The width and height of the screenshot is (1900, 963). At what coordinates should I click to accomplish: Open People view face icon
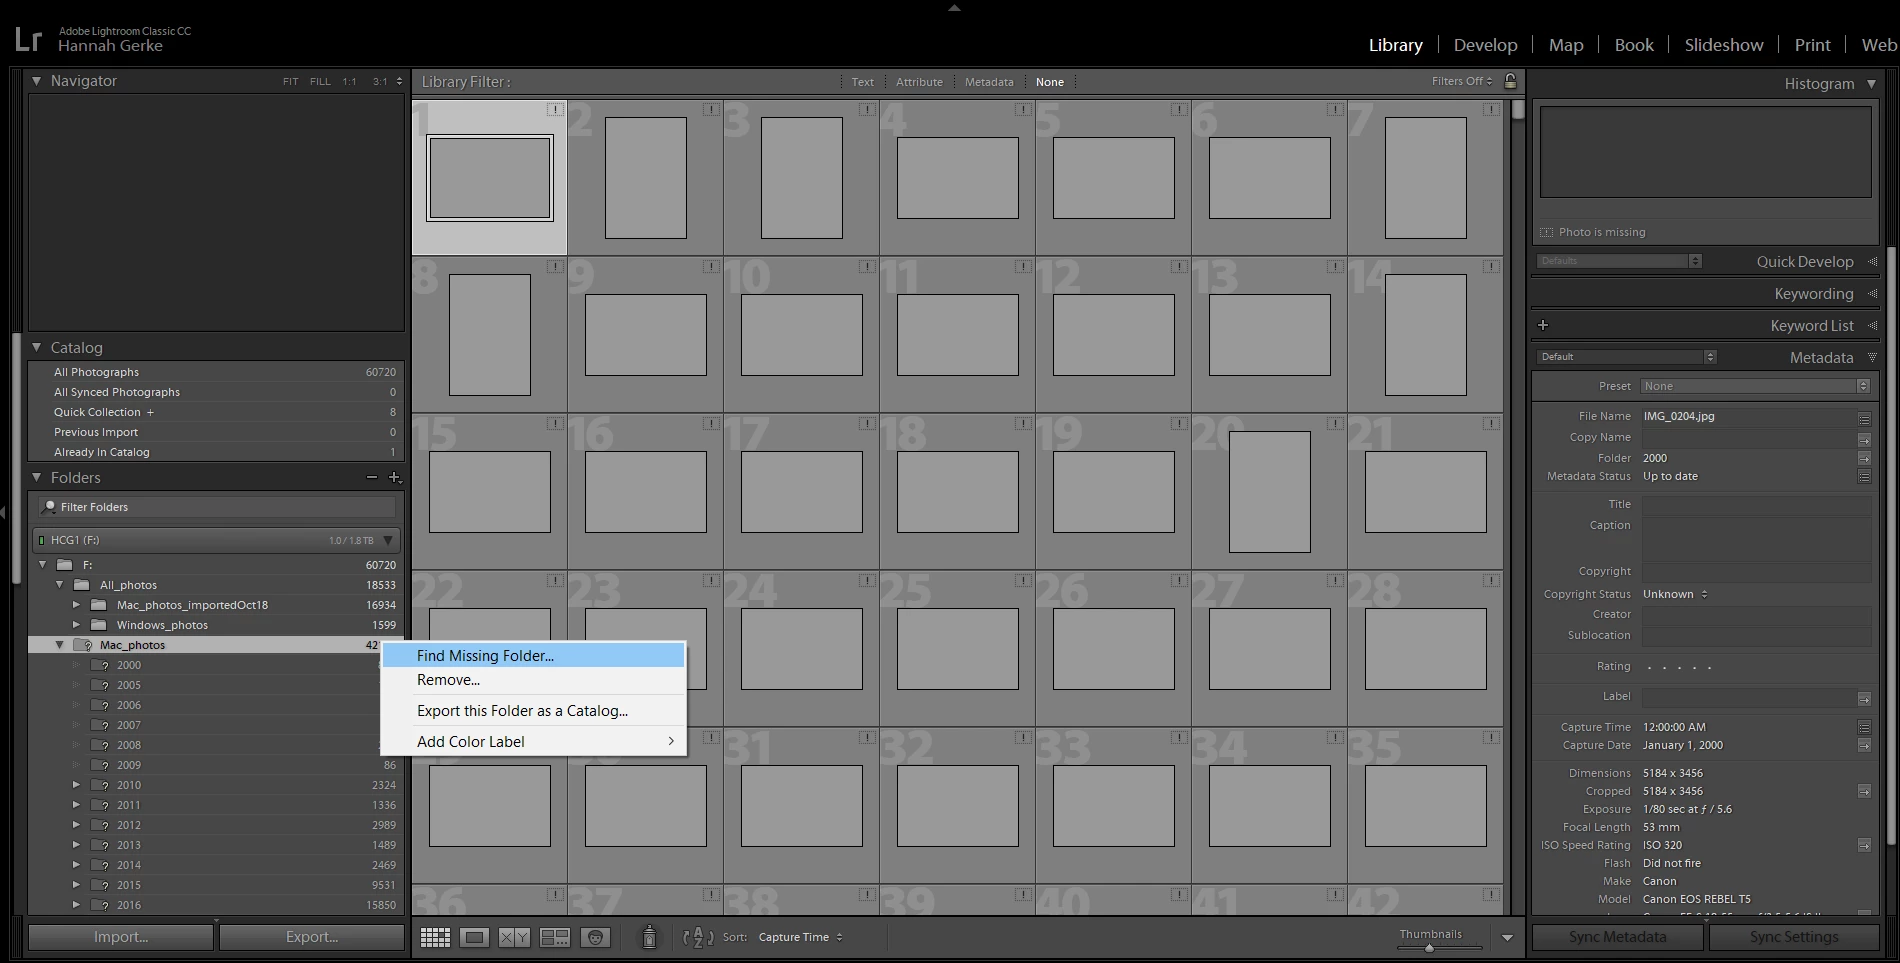click(595, 937)
